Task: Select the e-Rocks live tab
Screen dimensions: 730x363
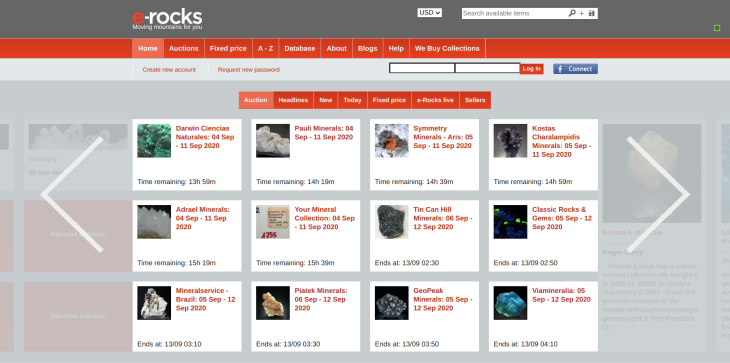Action: click(435, 100)
